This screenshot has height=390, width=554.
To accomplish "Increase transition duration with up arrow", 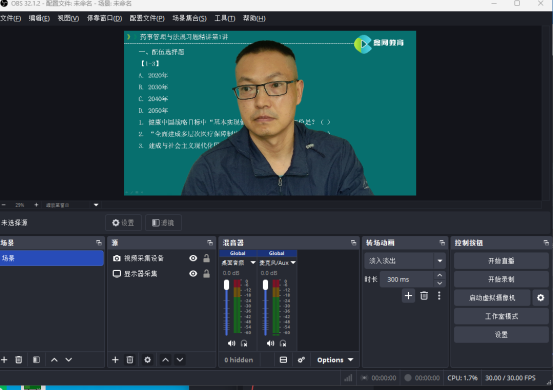I will 440,275.
